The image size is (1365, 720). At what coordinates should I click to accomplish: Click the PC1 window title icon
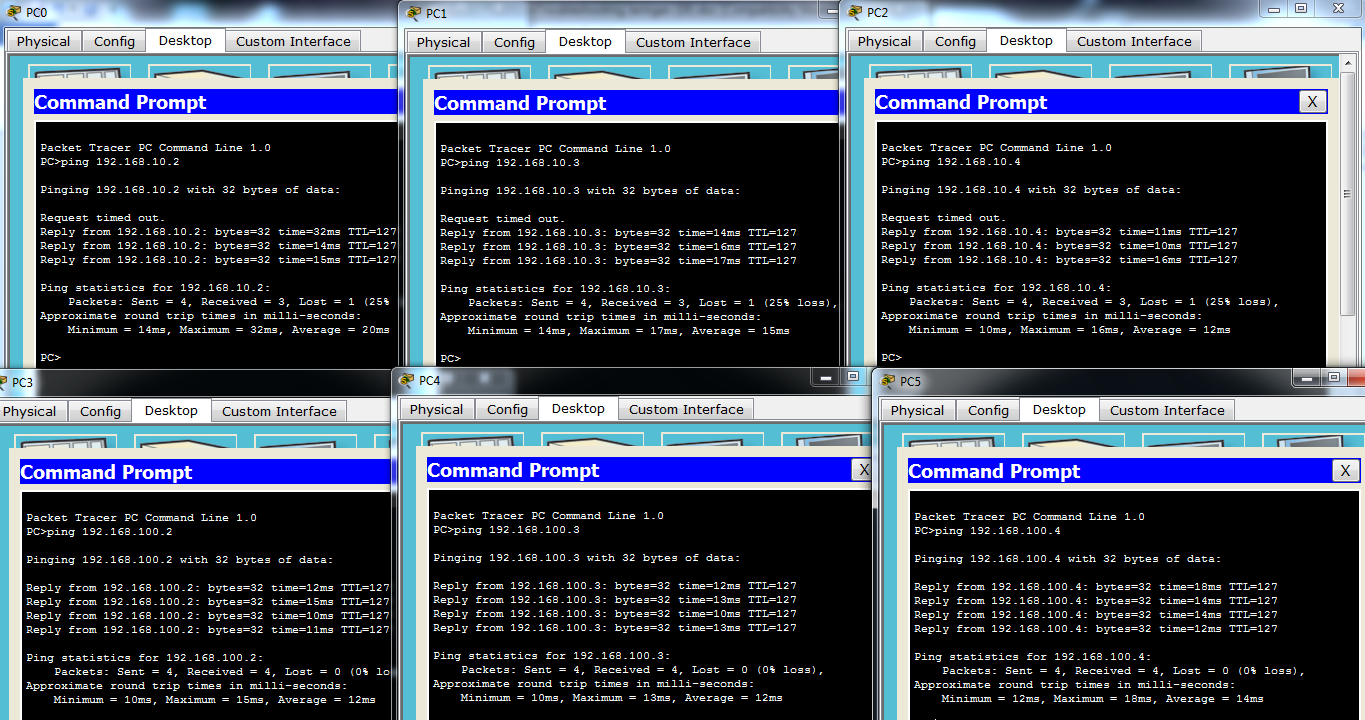pos(414,13)
